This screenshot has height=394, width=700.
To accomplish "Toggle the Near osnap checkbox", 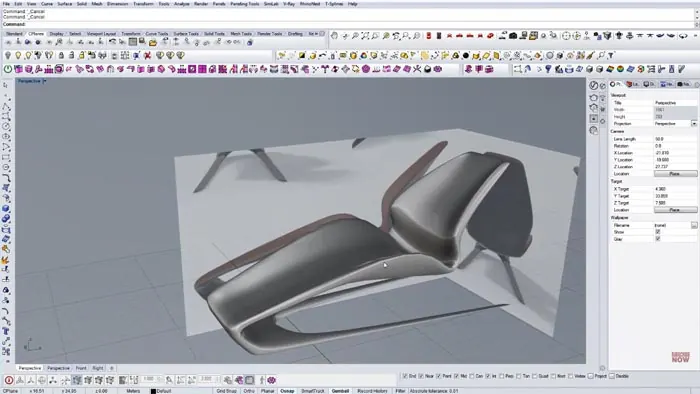I will 421,376.
